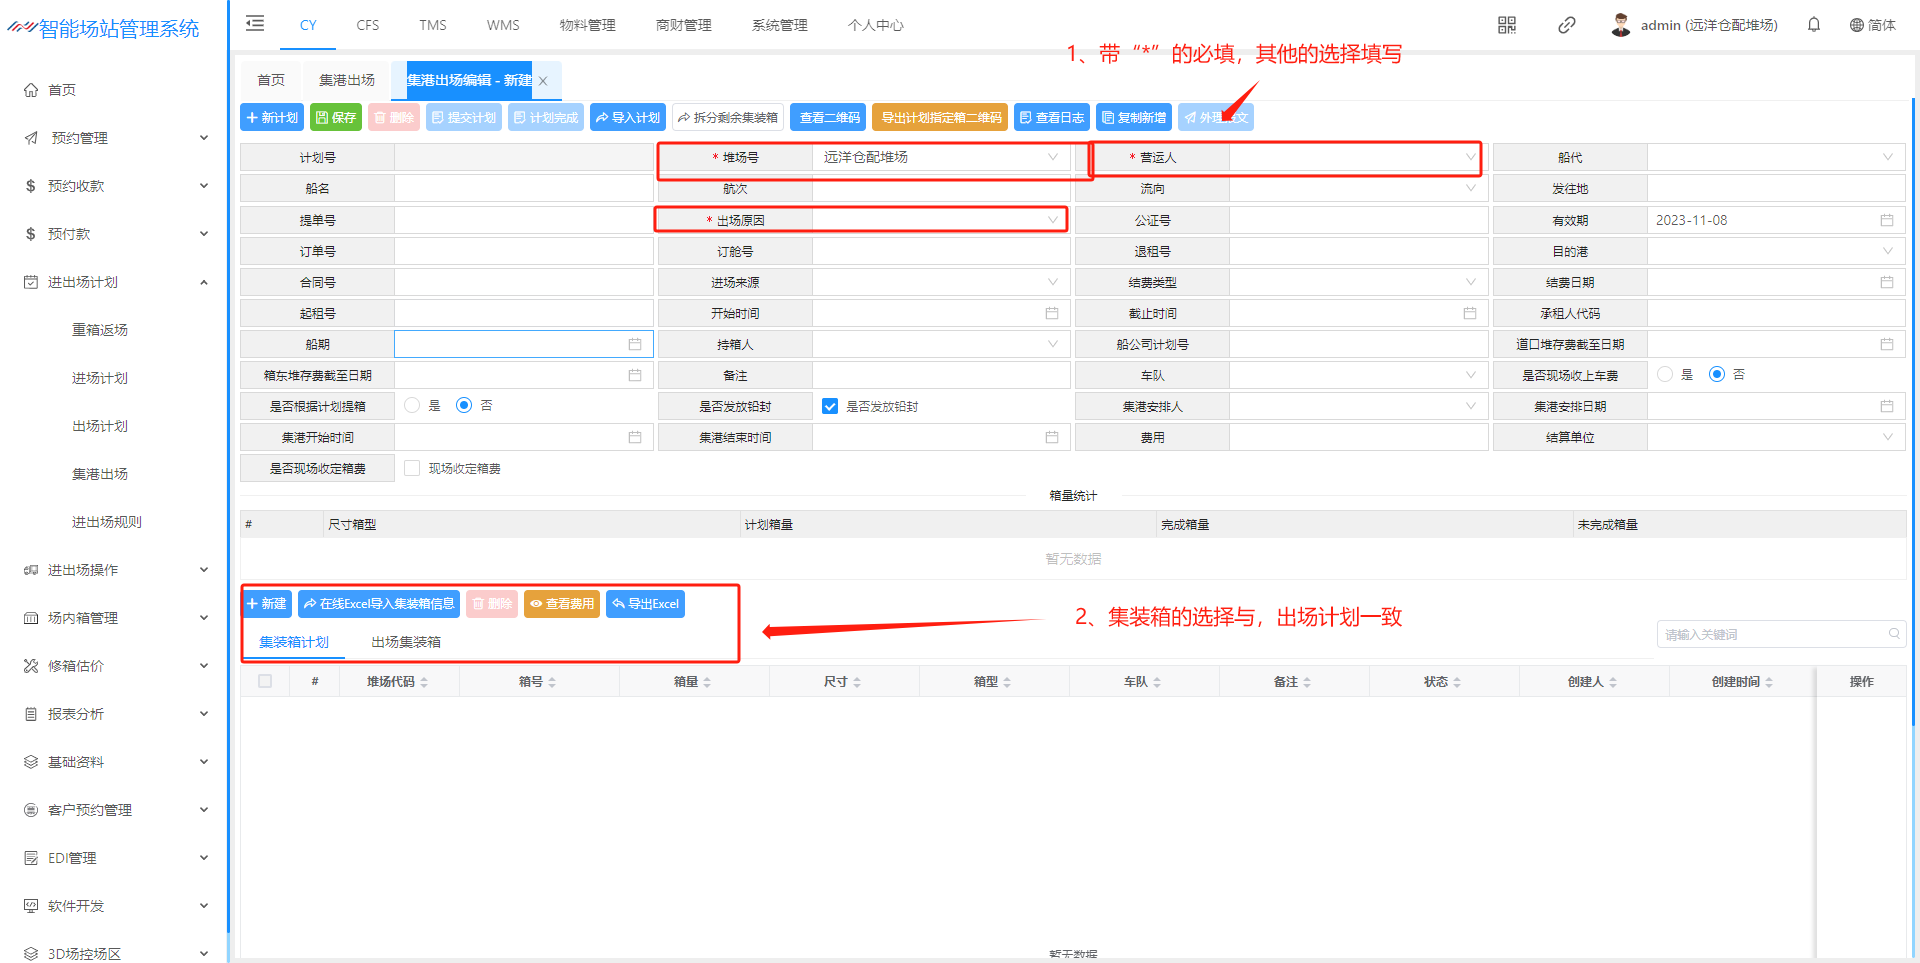The width and height of the screenshot is (1920, 963).
Task: Click the link chain icon in header
Action: (1566, 25)
